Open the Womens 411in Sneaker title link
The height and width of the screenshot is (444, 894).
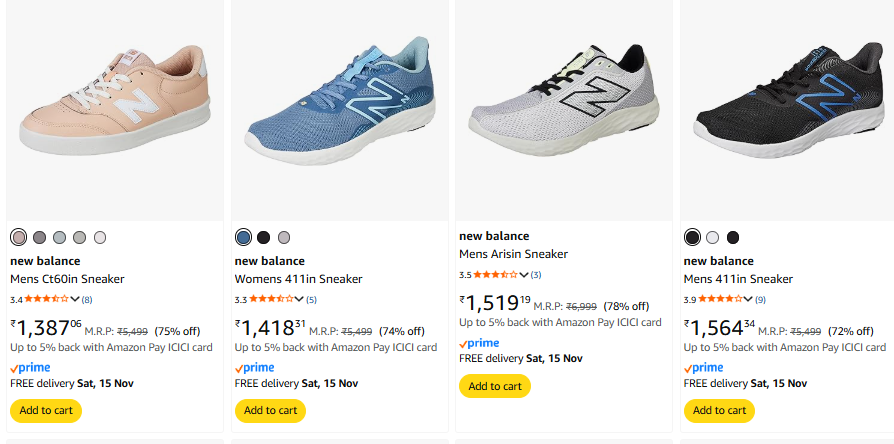[298, 279]
